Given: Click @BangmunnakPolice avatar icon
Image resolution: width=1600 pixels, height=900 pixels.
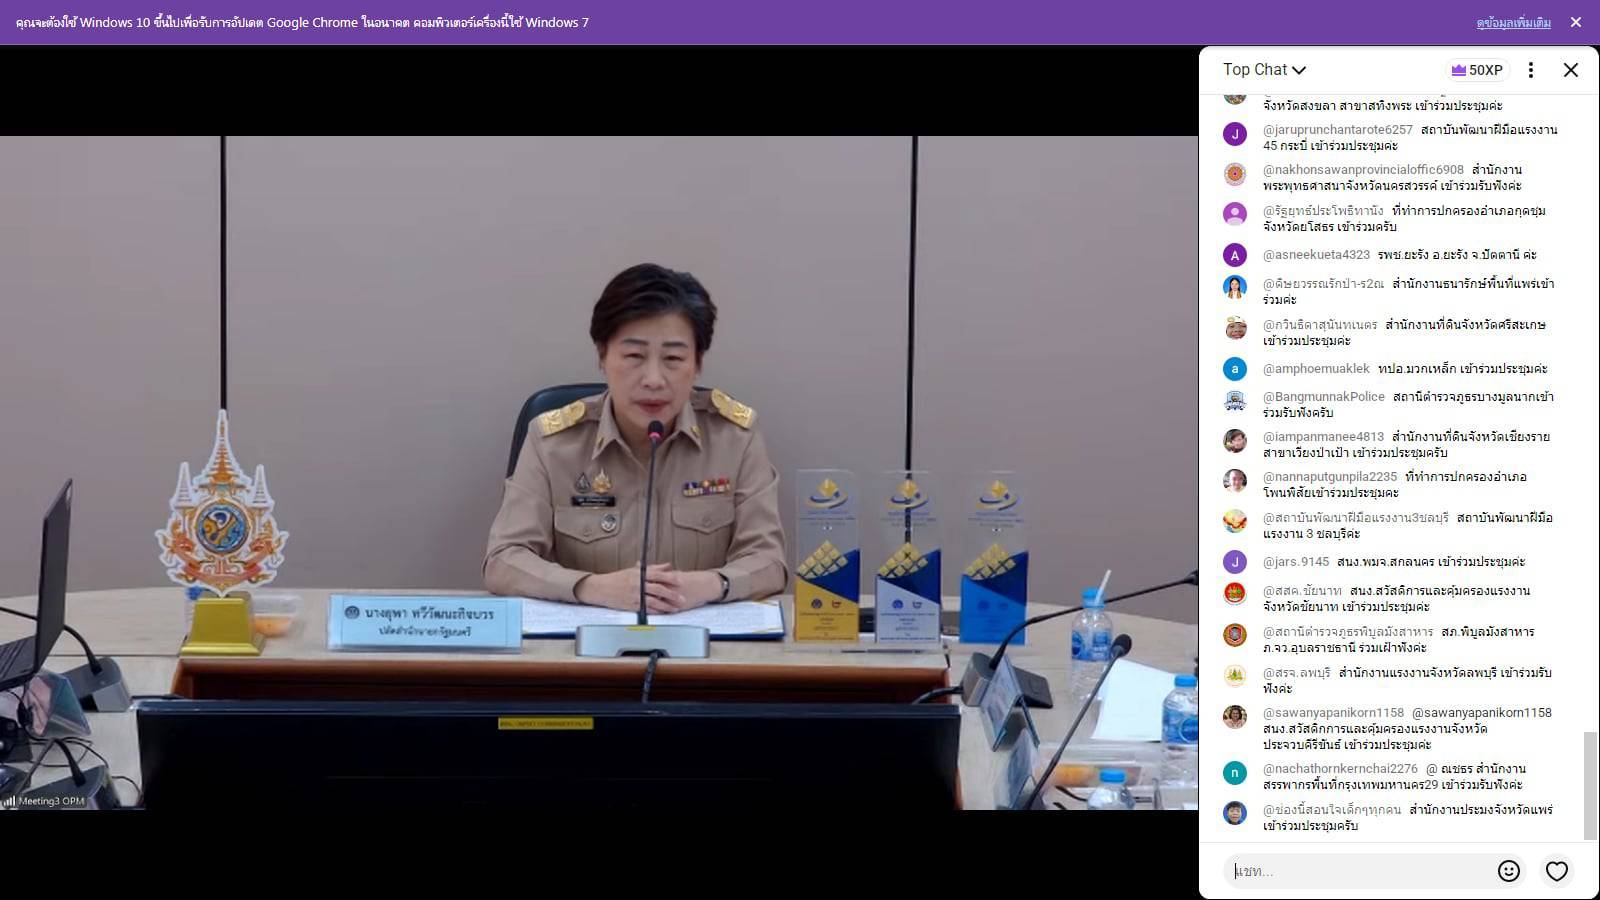Looking at the screenshot, I should point(1235,401).
